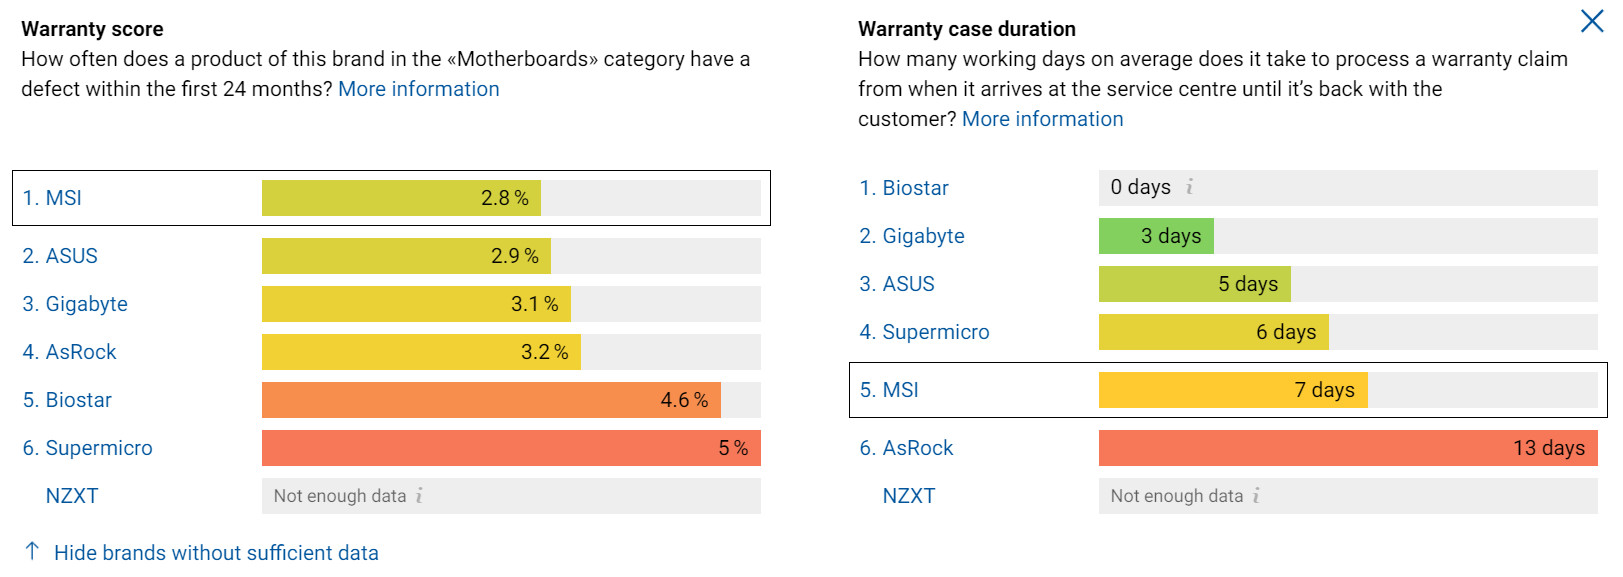Collapse list via Hide brands without sufficient data
1623x577 pixels.
point(216,553)
